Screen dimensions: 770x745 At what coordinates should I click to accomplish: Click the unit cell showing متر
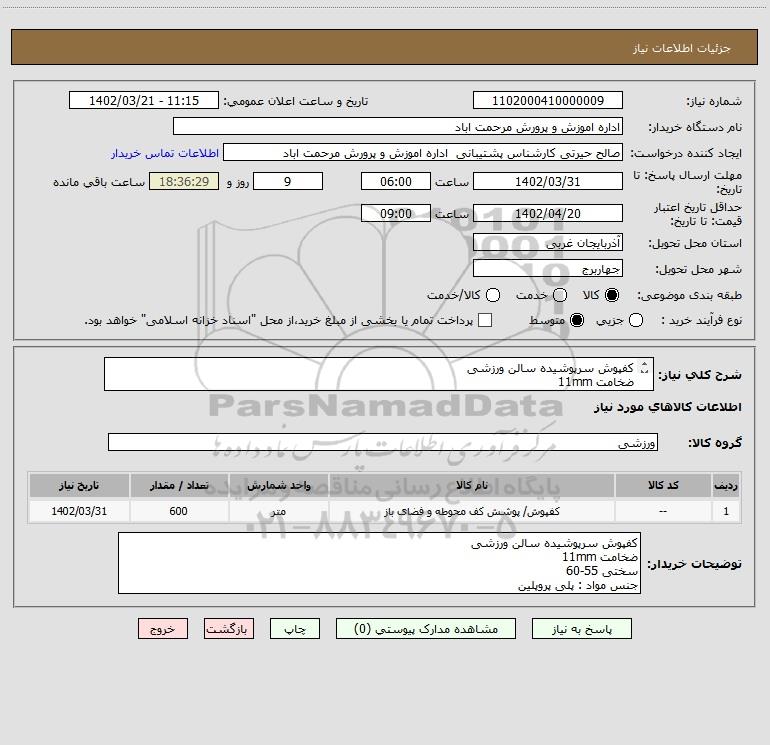tap(278, 511)
